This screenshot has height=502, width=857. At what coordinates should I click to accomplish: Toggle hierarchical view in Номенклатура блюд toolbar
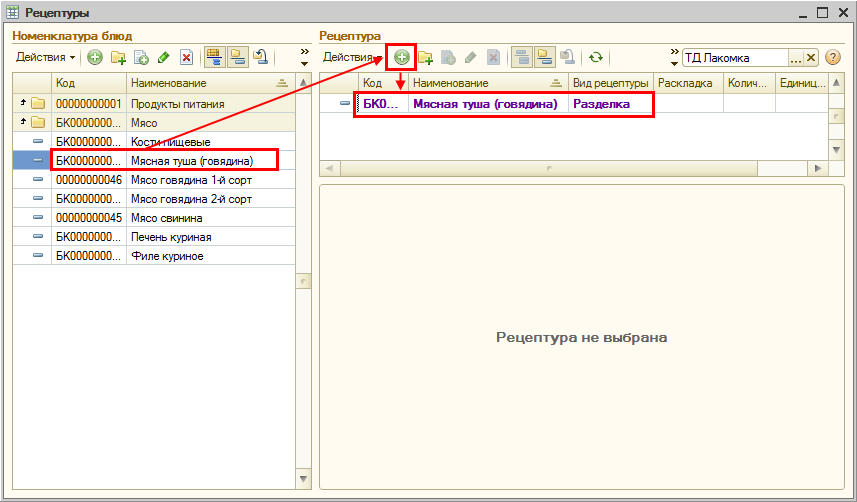tap(213, 58)
